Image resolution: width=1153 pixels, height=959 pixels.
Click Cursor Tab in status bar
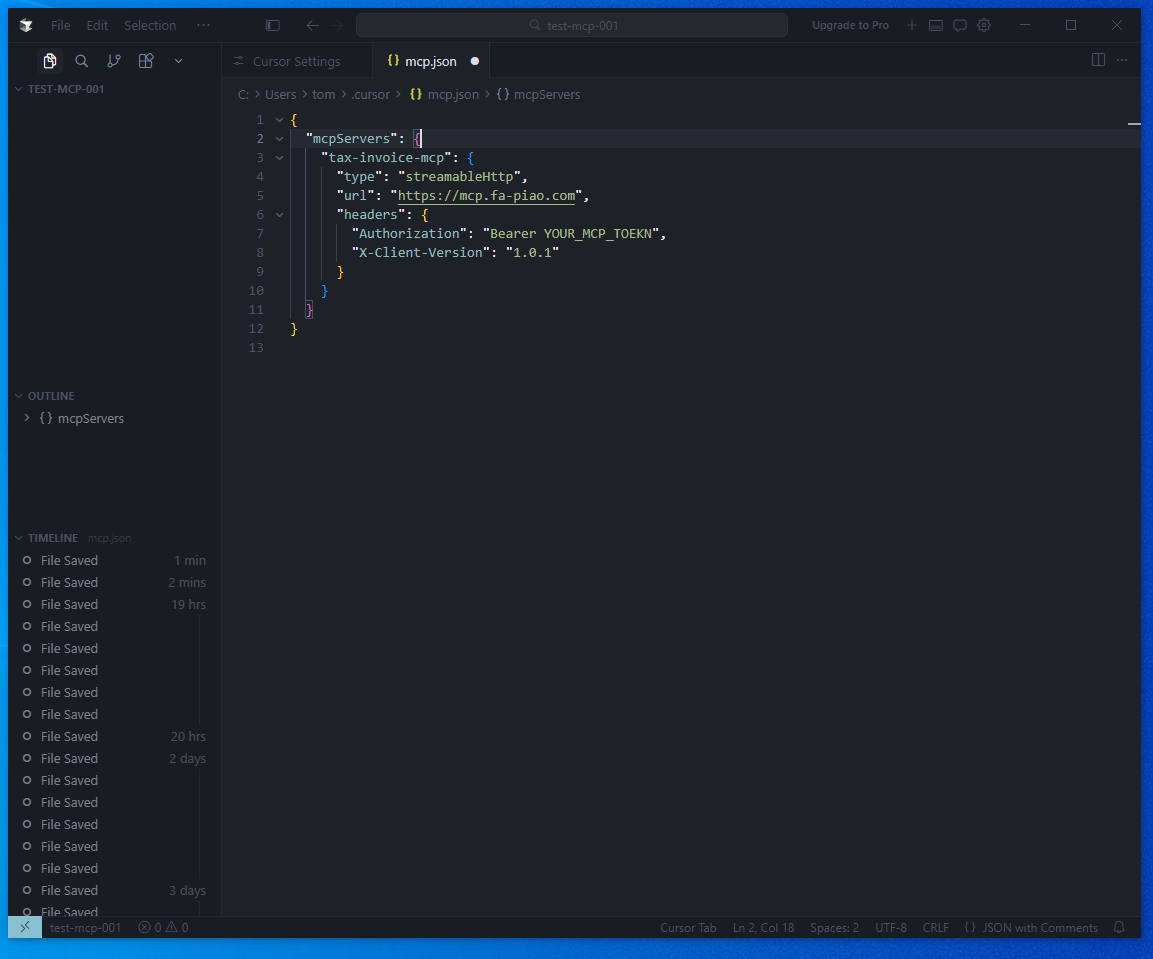688,928
